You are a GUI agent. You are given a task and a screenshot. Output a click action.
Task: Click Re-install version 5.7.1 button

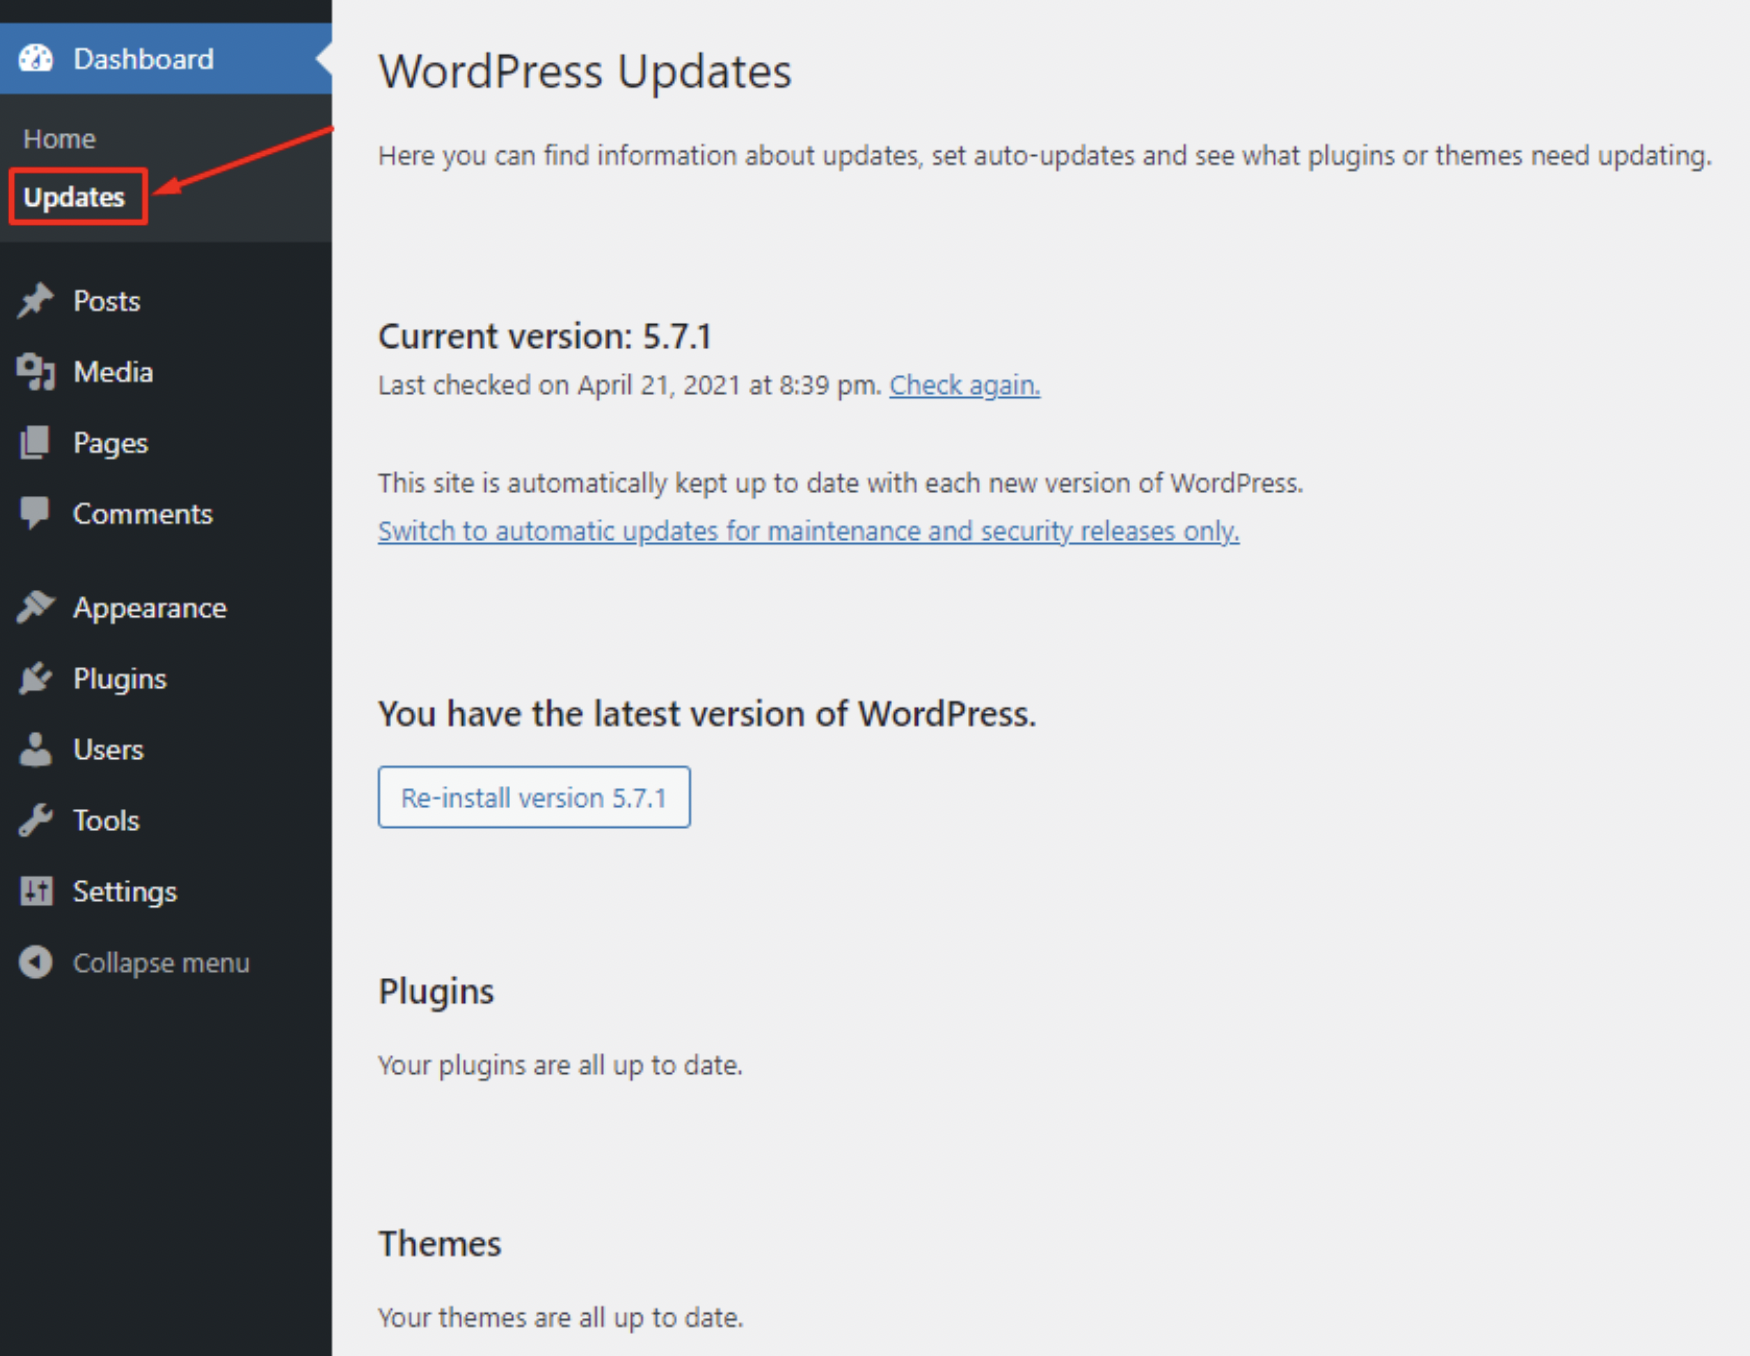pyautogui.click(x=534, y=797)
